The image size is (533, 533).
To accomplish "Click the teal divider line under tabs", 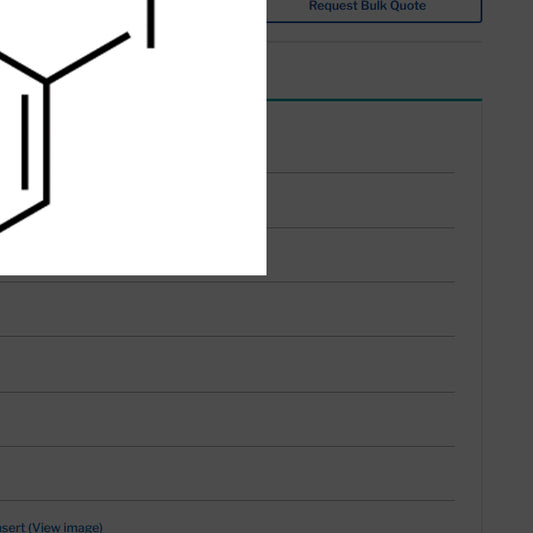I will pos(374,100).
